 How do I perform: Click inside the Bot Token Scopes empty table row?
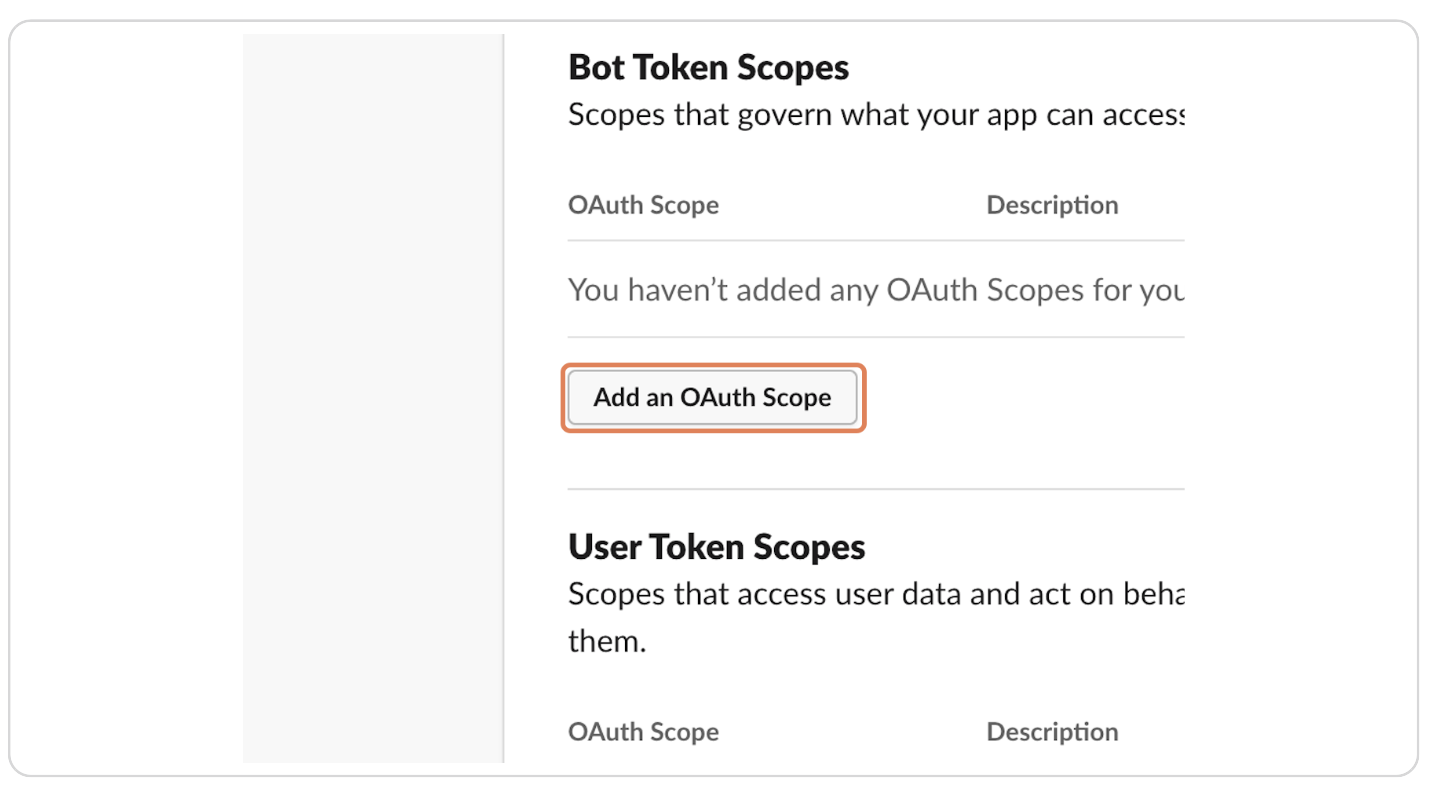870,289
